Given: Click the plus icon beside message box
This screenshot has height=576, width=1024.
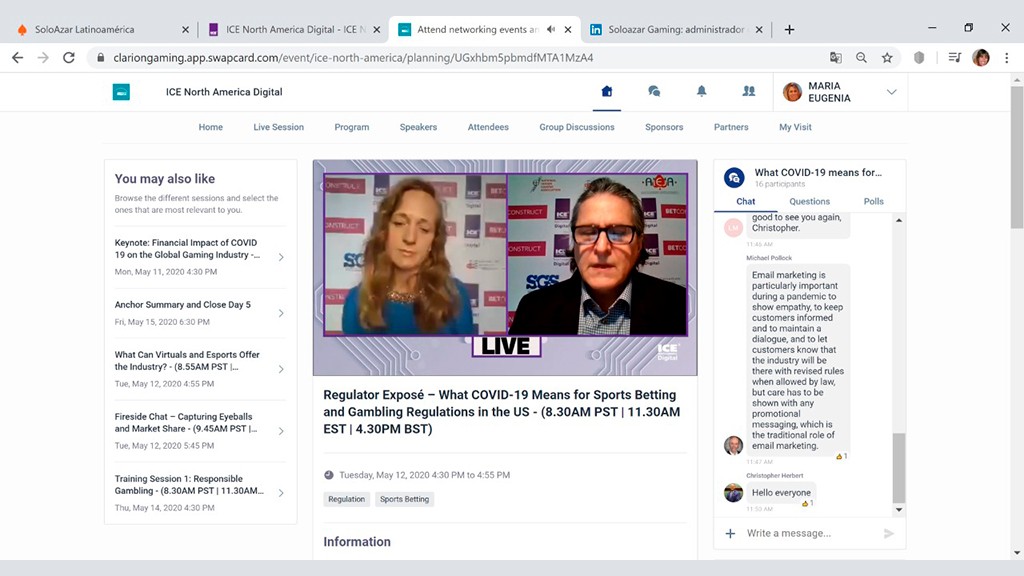Looking at the screenshot, I should coord(730,534).
